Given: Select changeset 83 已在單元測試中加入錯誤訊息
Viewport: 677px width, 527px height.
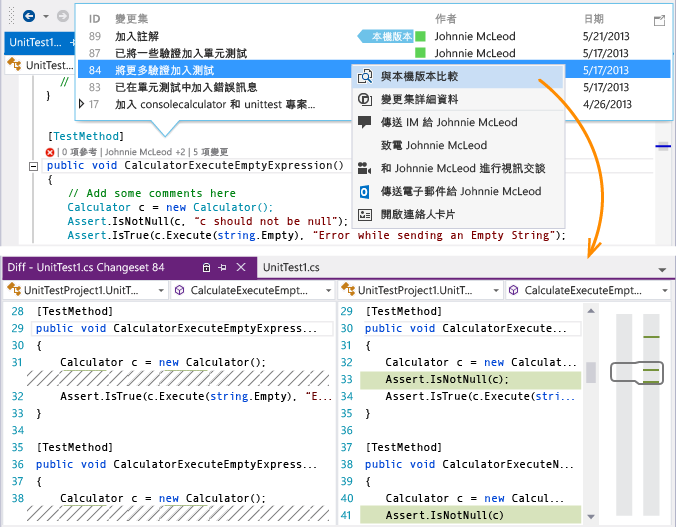Looking at the screenshot, I should tap(215, 87).
